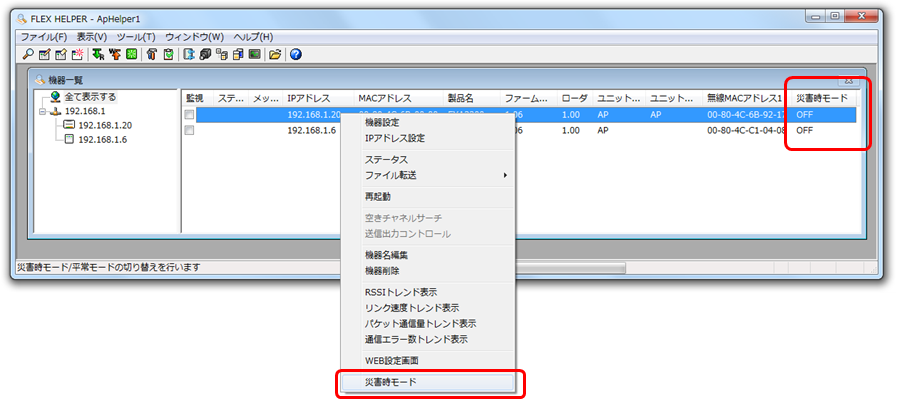
Task: Open help via blue question mark icon
Action: [x=296, y=55]
